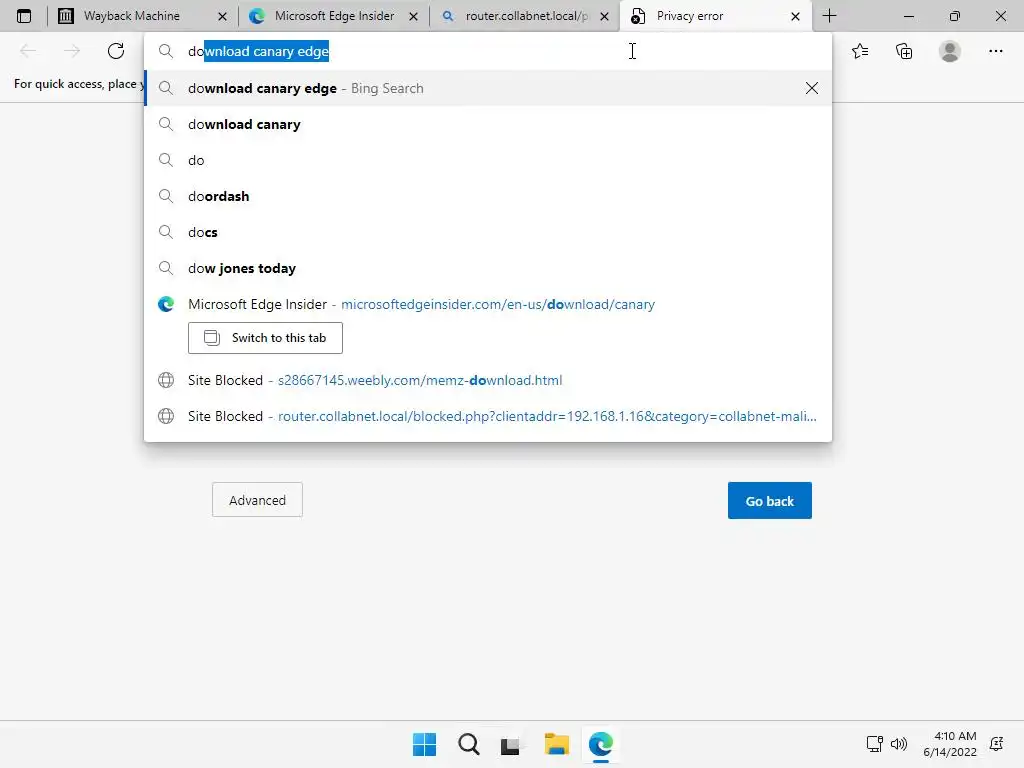Open Settings and more ellipsis menu

click(x=995, y=51)
